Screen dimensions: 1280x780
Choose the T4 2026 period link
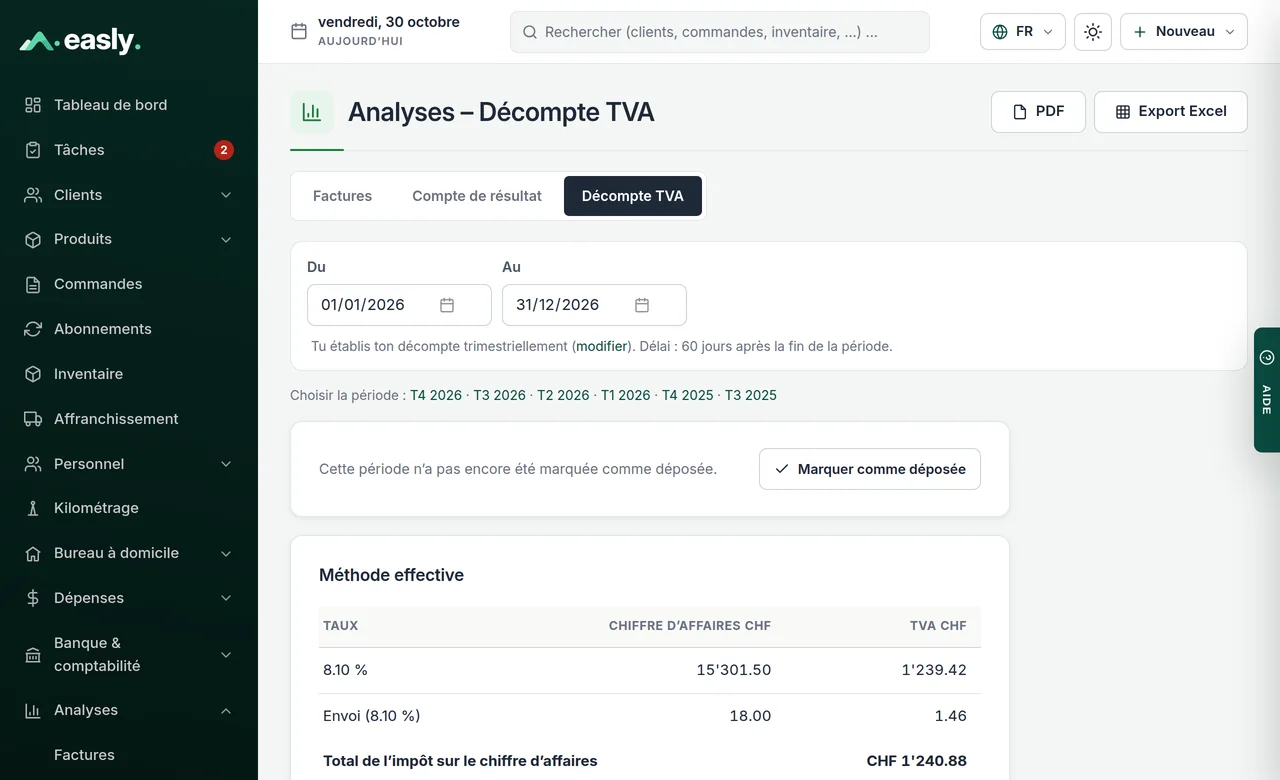pyautogui.click(x=436, y=395)
